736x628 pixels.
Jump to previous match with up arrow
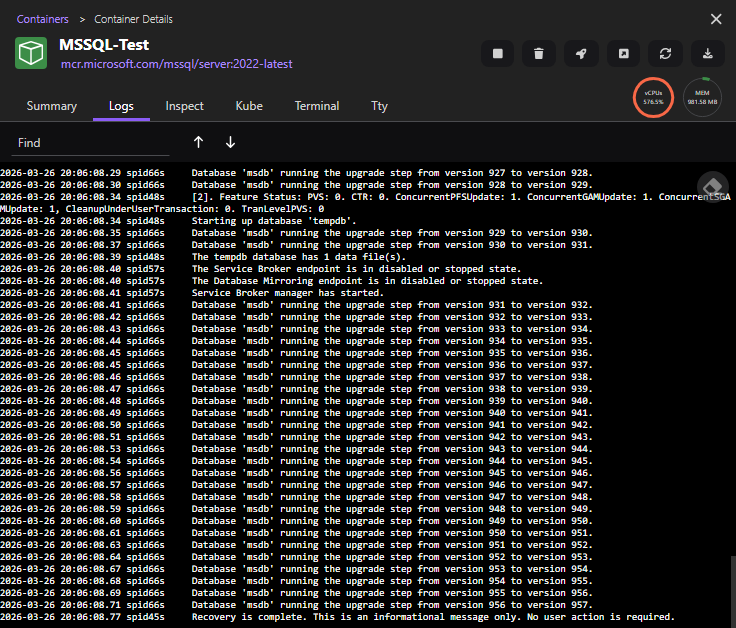199,142
